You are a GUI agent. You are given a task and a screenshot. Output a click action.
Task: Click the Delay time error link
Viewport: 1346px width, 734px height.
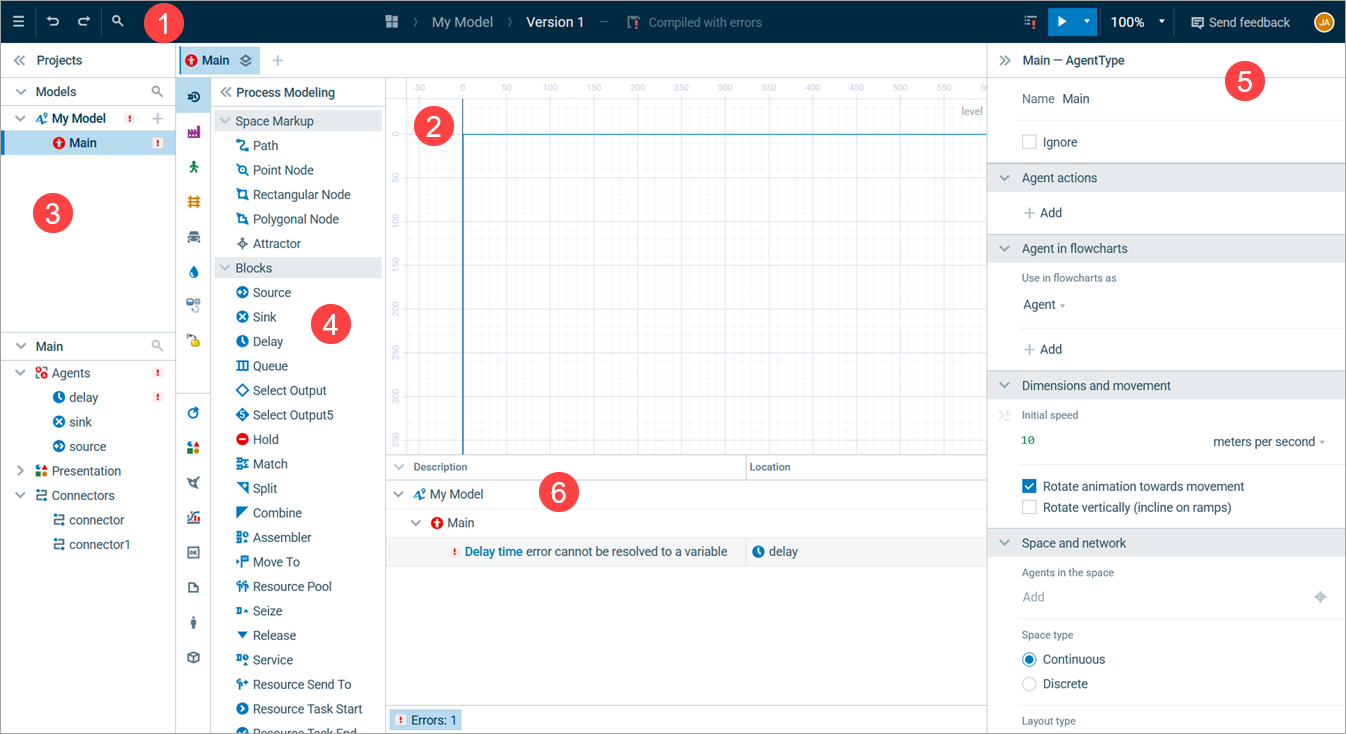[493, 552]
